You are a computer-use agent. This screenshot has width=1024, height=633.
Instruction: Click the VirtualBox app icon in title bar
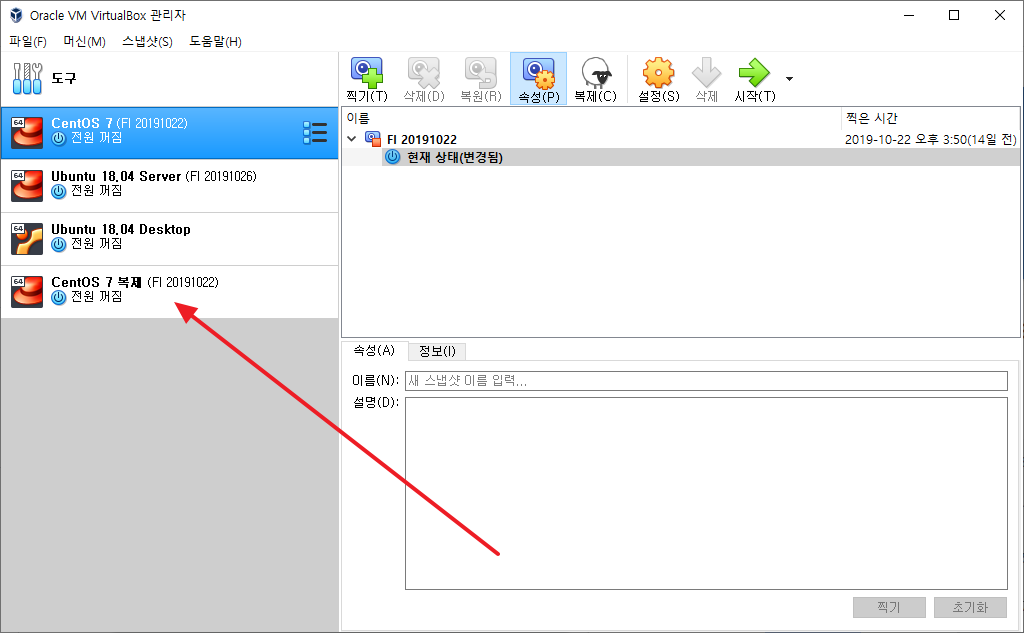tap(16, 15)
